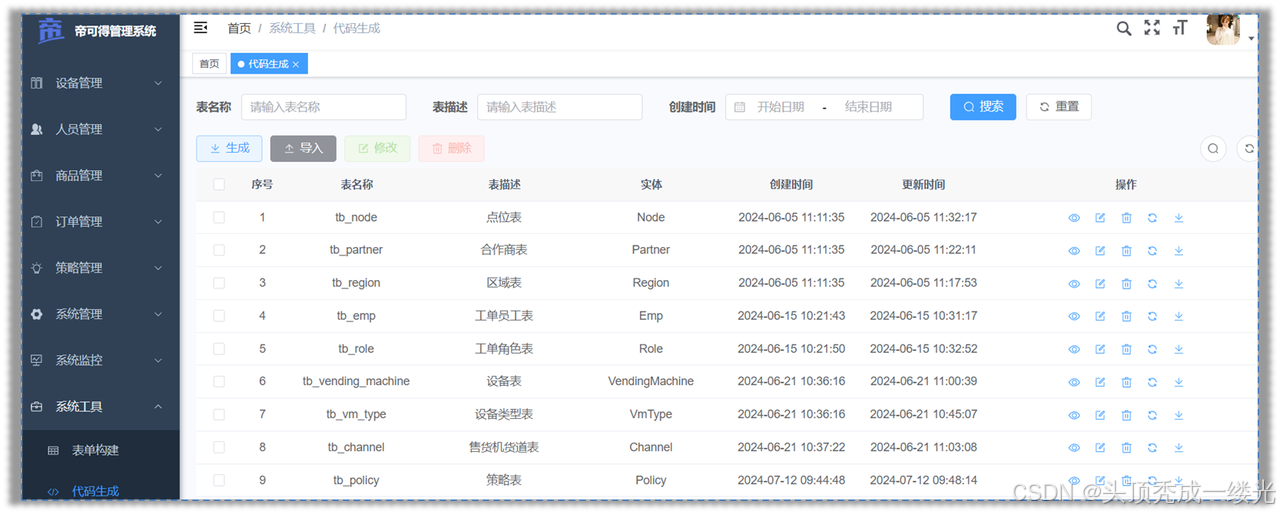The width and height of the screenshot is (1280, 514).
Task: Check the tb_vm_type row checkbox
Action: tap(219, 414)
